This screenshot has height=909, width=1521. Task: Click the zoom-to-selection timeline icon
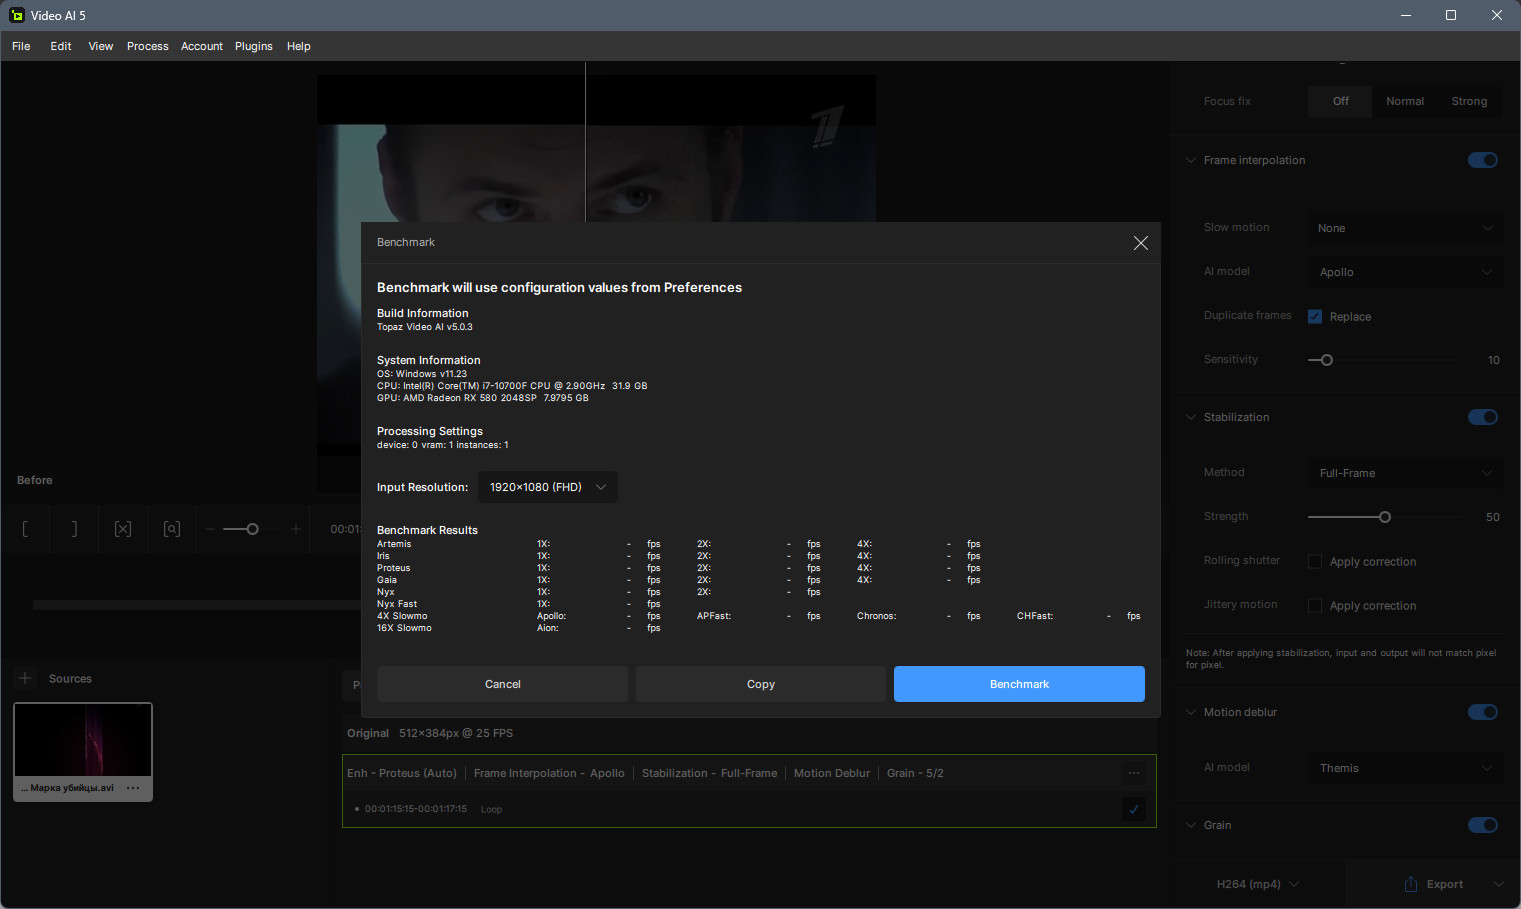tap(172, 529)
